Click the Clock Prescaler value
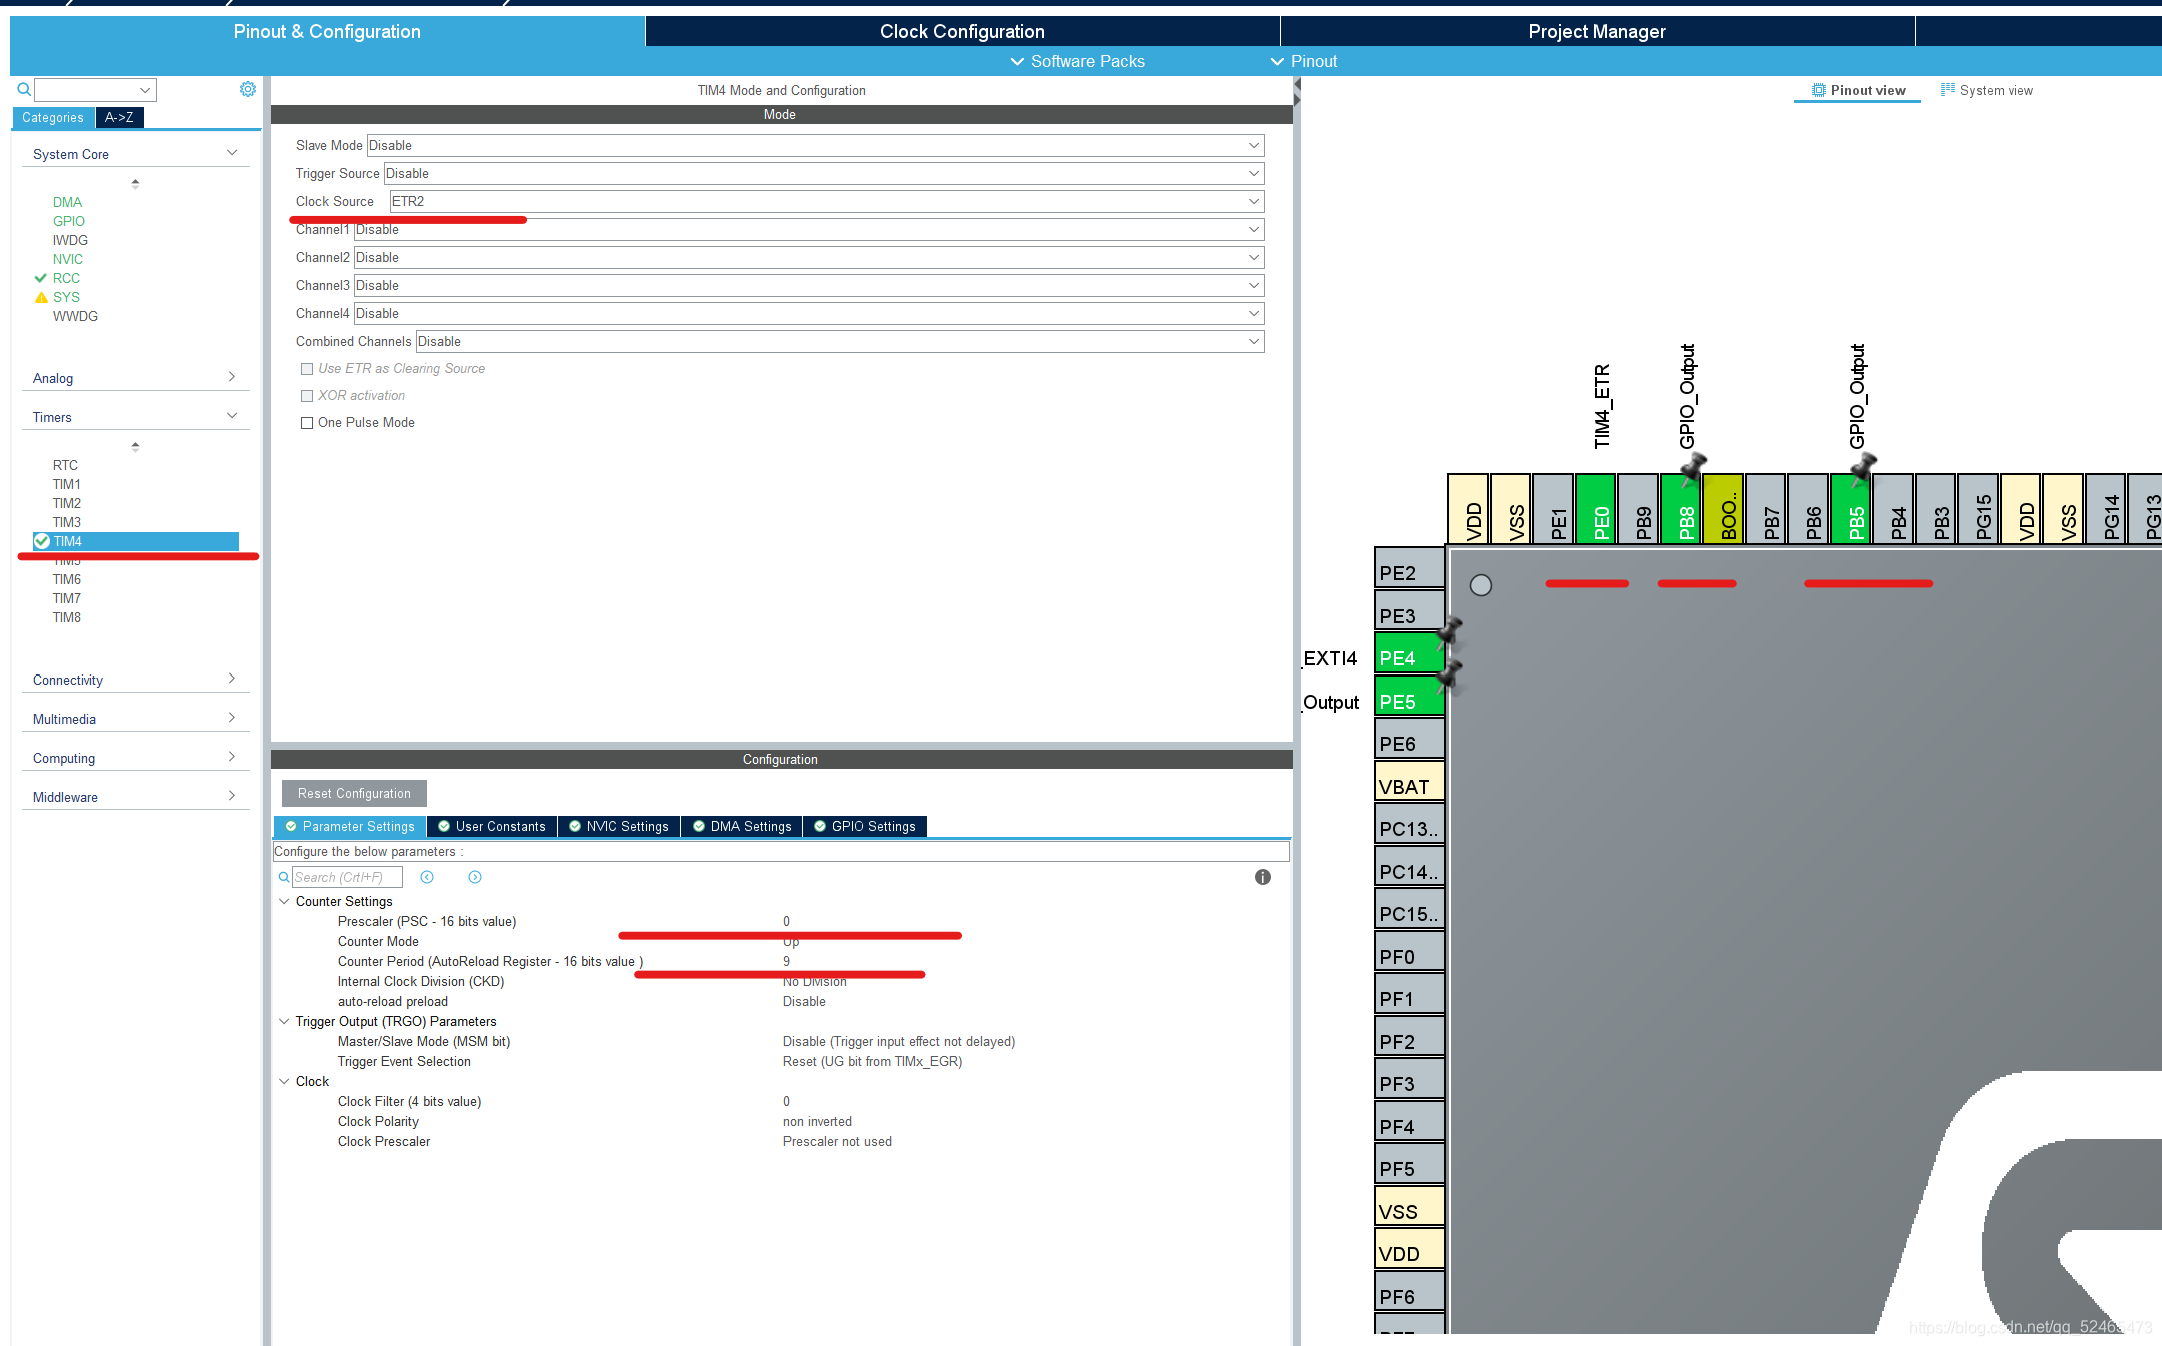 pos(837,1141)
